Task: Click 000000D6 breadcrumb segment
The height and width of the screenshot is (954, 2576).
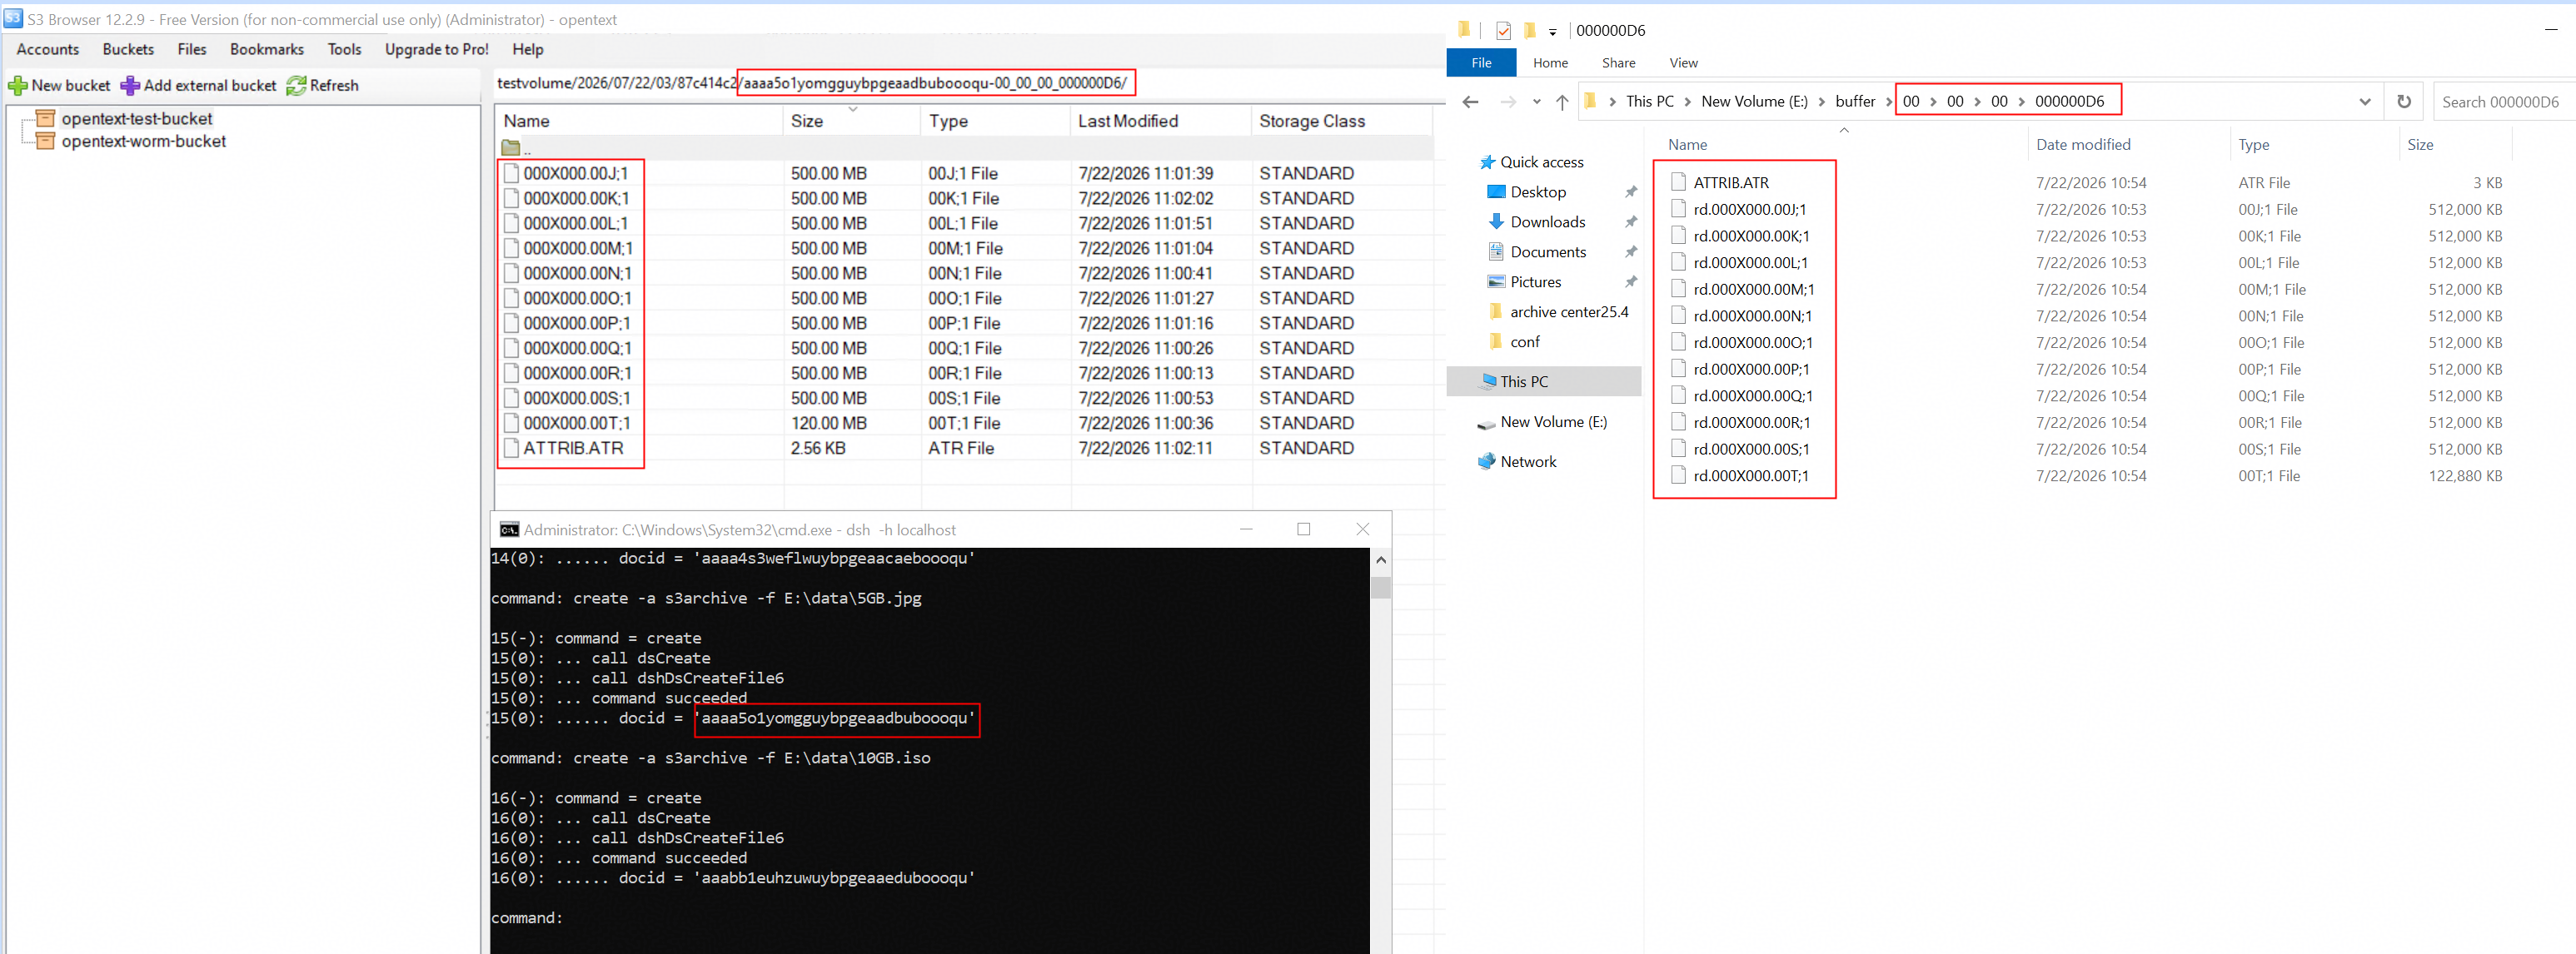Action: [2069, 101]
